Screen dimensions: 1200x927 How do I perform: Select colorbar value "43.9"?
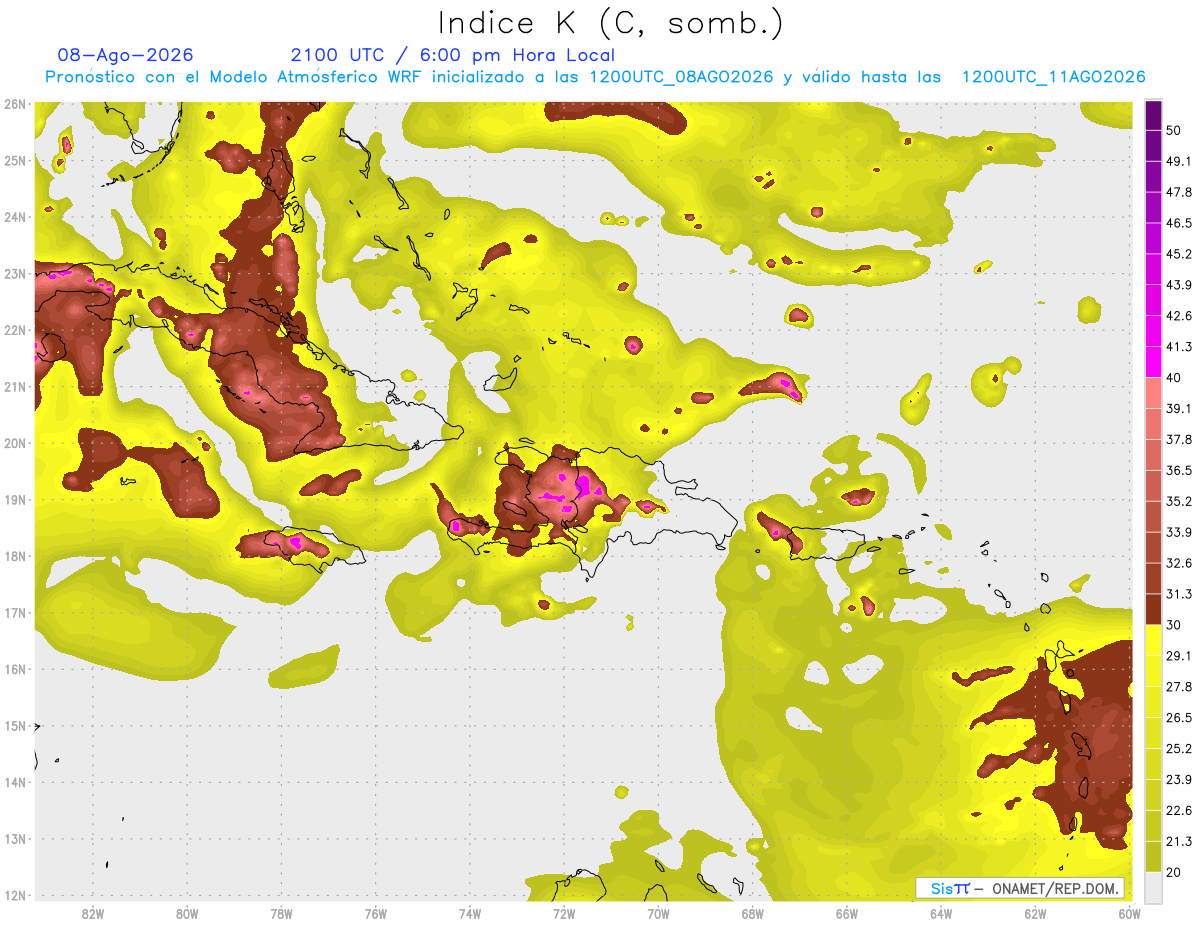coord(1179,285)
